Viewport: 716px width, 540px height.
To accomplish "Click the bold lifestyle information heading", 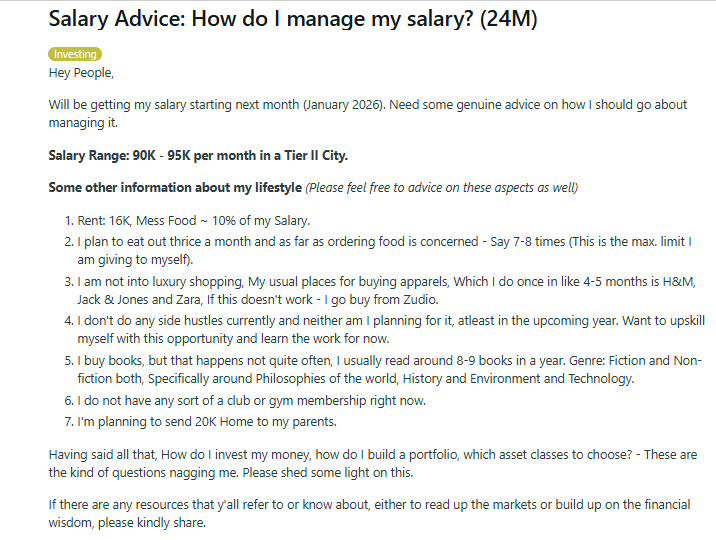I will pyautogui.click(x=174, y=188).
